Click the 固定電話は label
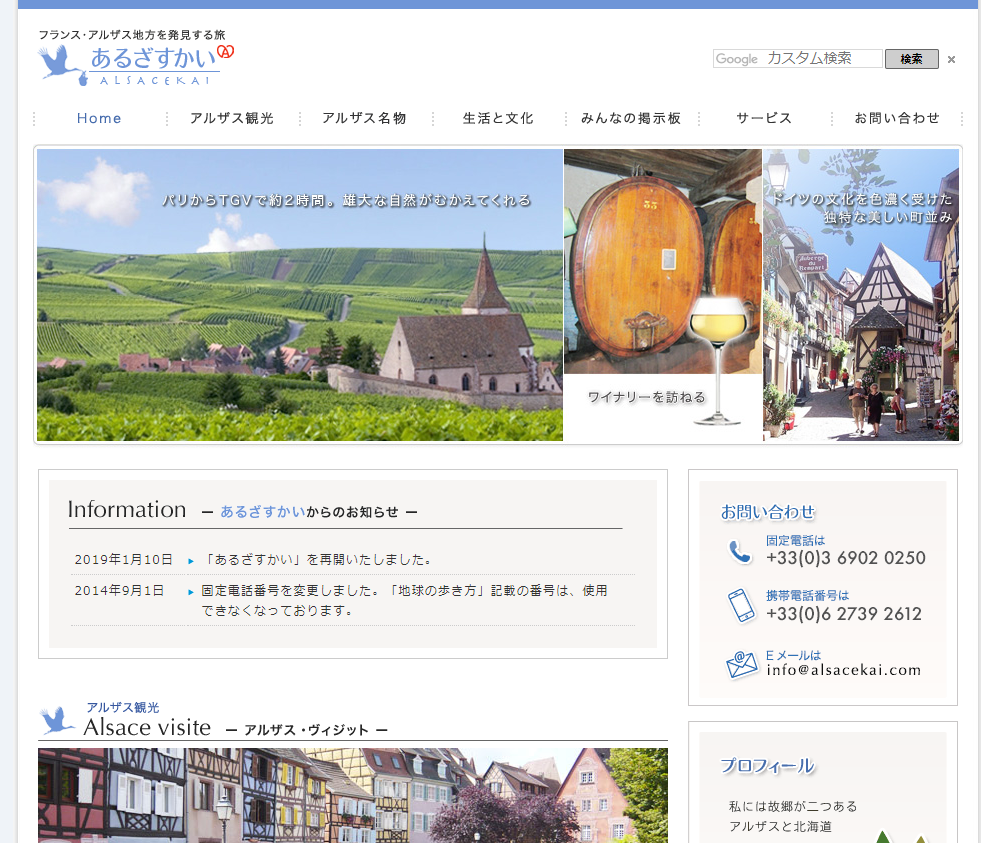This screenshot has height=843, width=981. coord(795,540)
